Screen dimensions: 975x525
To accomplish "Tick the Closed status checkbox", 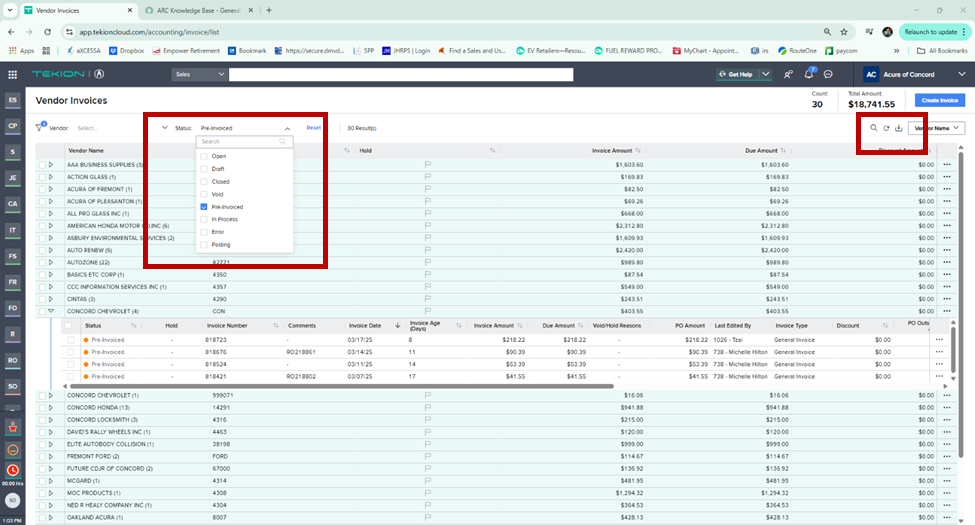I will 204,181.
